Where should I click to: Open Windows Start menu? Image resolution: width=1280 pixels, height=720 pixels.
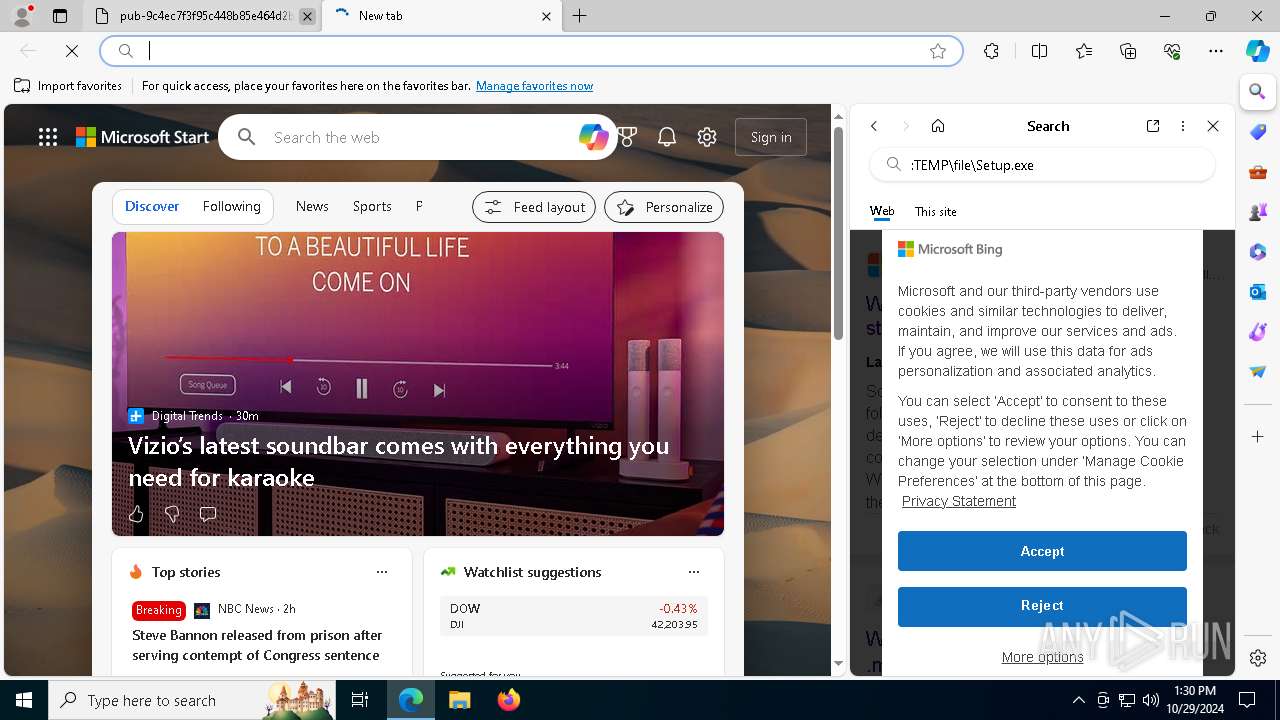(24, 700)
